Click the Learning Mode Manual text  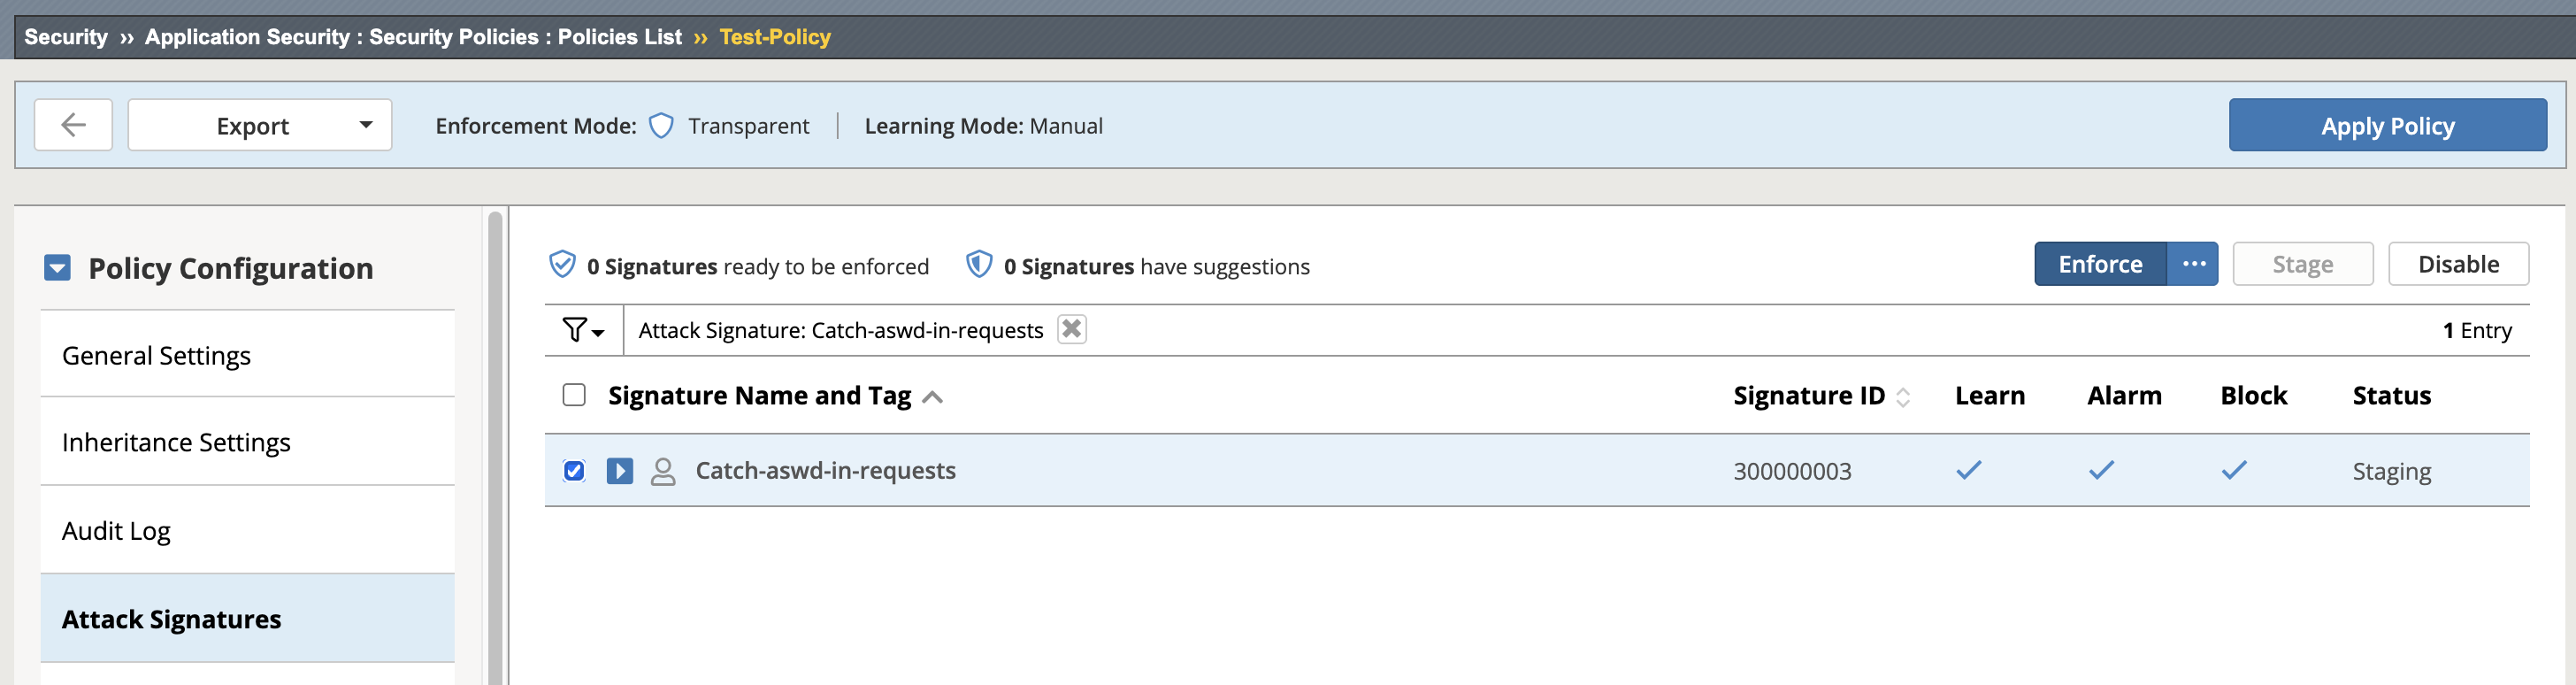click(984, 126)
